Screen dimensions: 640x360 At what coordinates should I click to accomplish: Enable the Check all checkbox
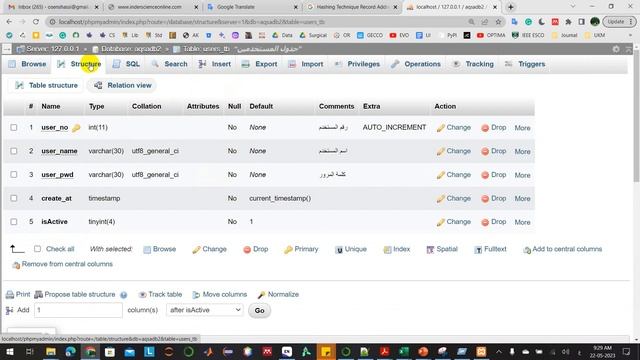pos(38,249)
